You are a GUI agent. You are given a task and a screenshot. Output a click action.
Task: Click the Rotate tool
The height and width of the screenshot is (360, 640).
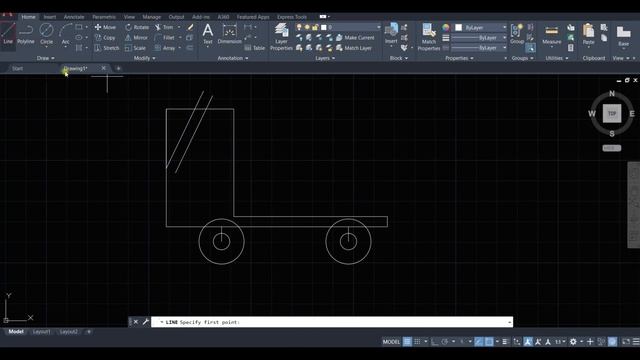point(137,27)
